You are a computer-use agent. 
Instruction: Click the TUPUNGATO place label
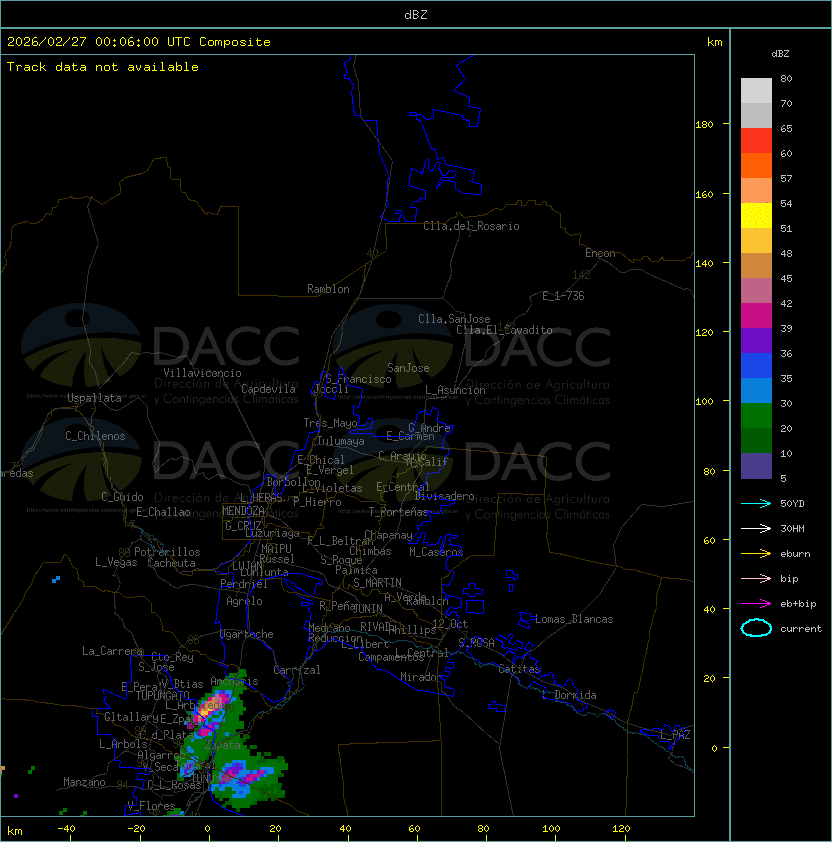163,696
